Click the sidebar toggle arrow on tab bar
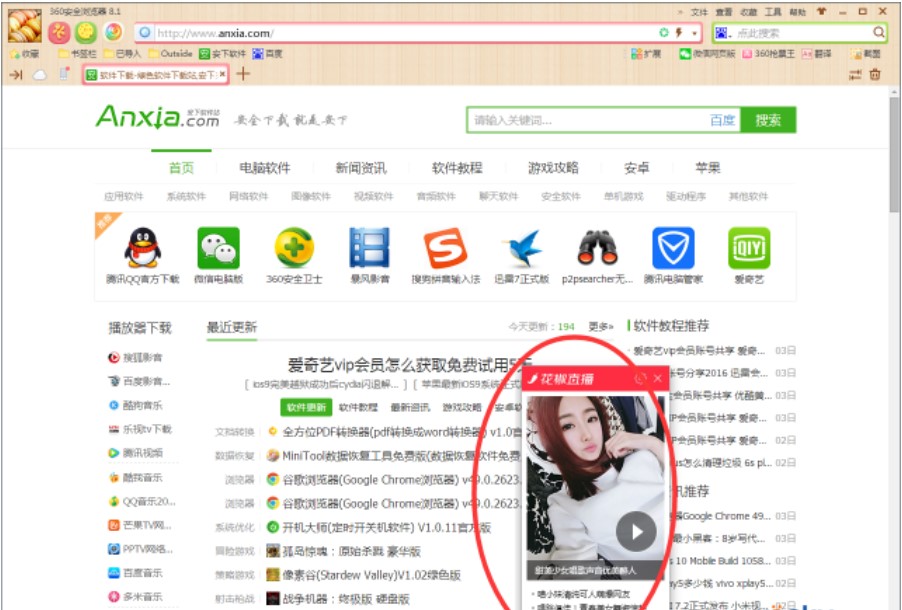 click(x=16, y=75)
